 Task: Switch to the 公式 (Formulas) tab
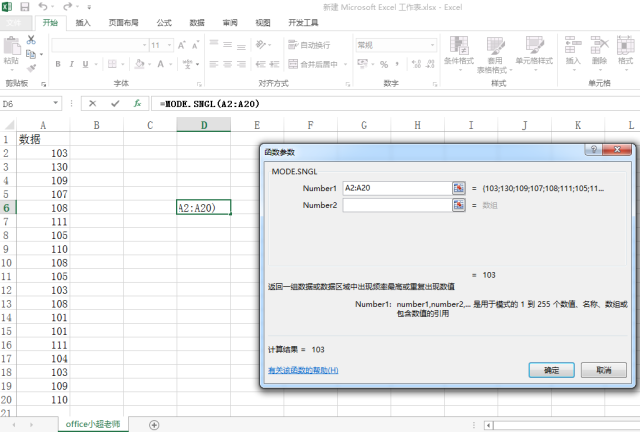(x=164, y=22)
